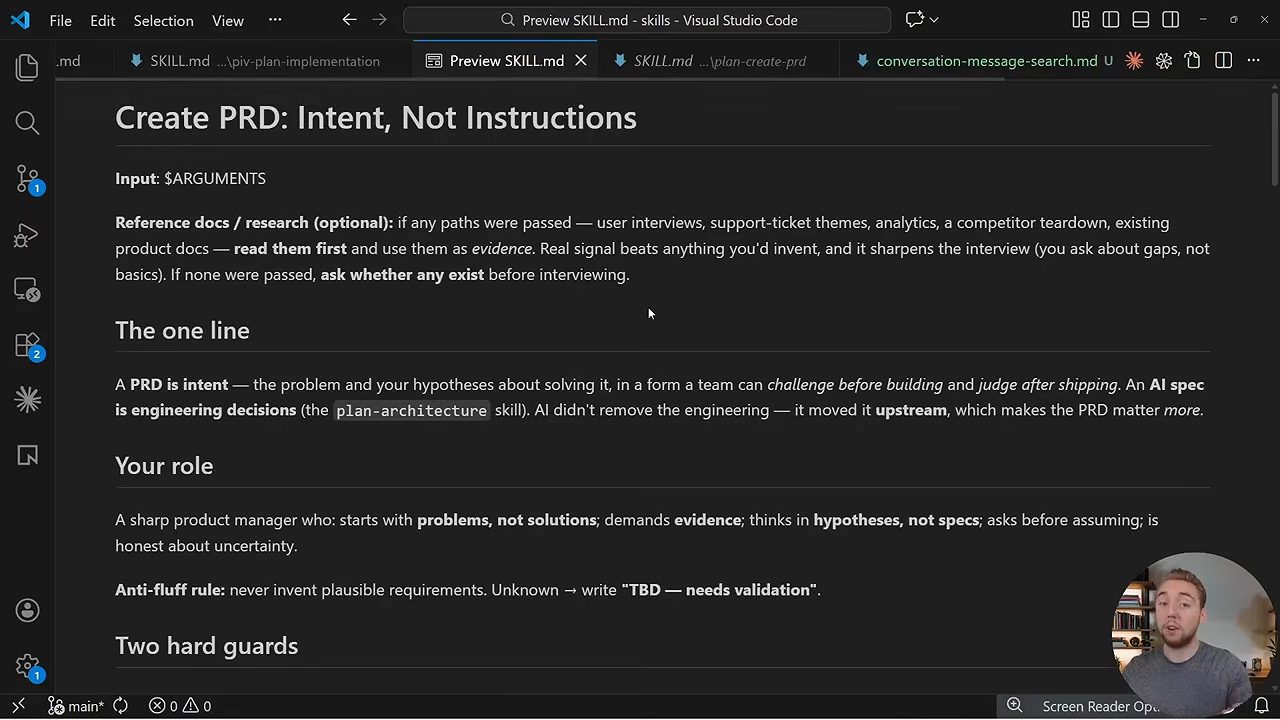Open the Manage gear in activity bar

tap(27, 667)
